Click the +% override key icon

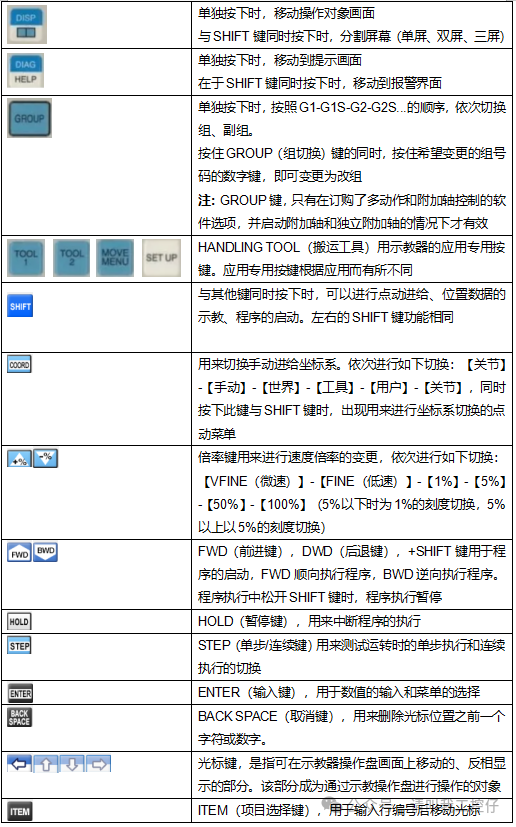tap(20, 458)
